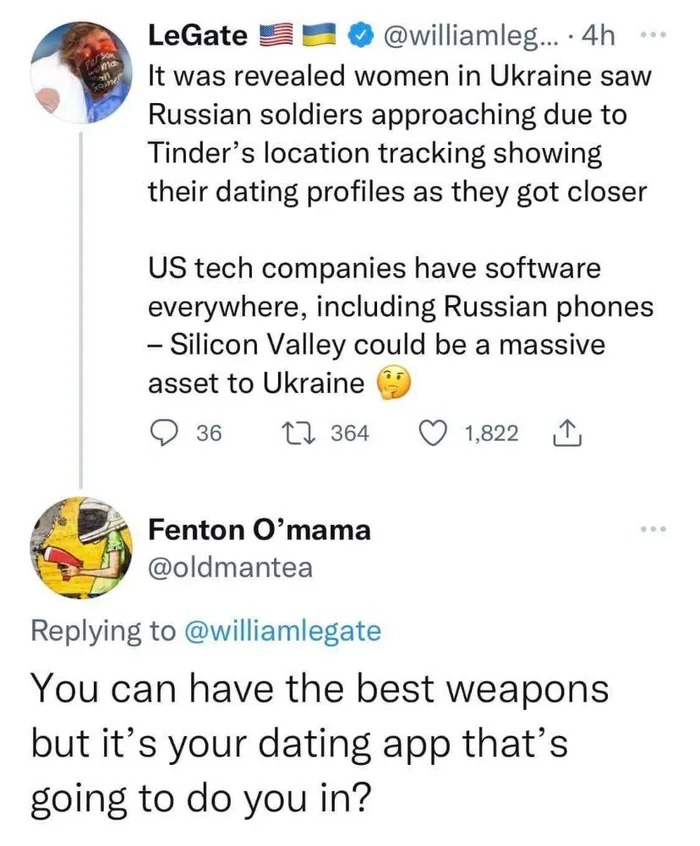Viewport: 700px width, 846px height.
Task: Click the US flag emoji beside LeGate
Action: tap(275, 36)
